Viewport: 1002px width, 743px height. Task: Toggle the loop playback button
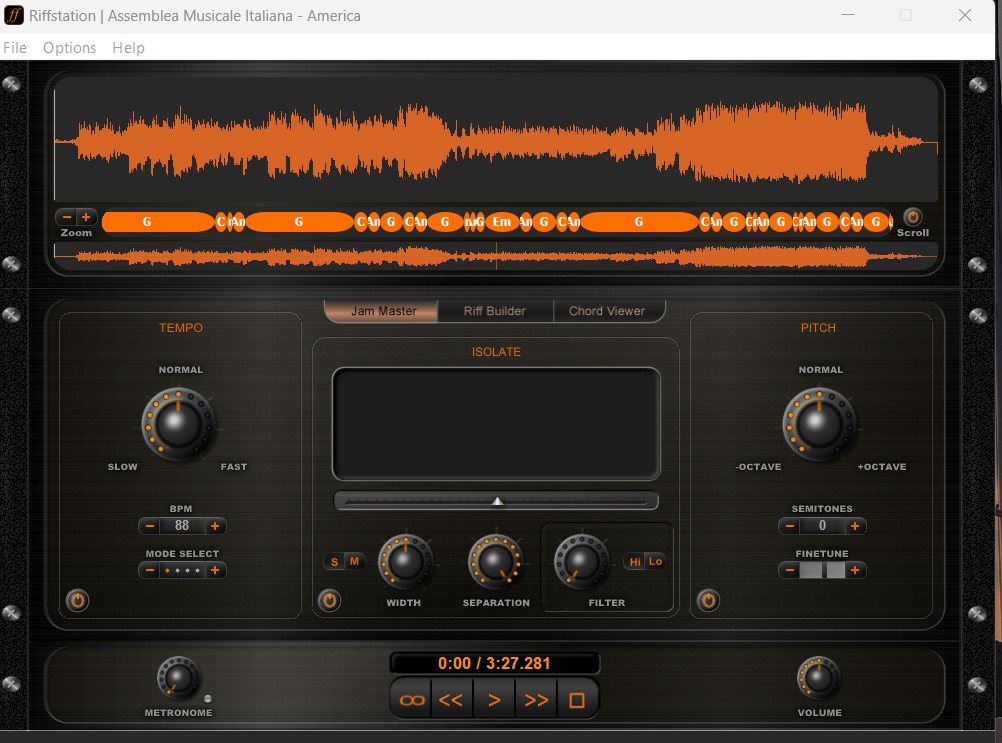click(x=412, y=700)
